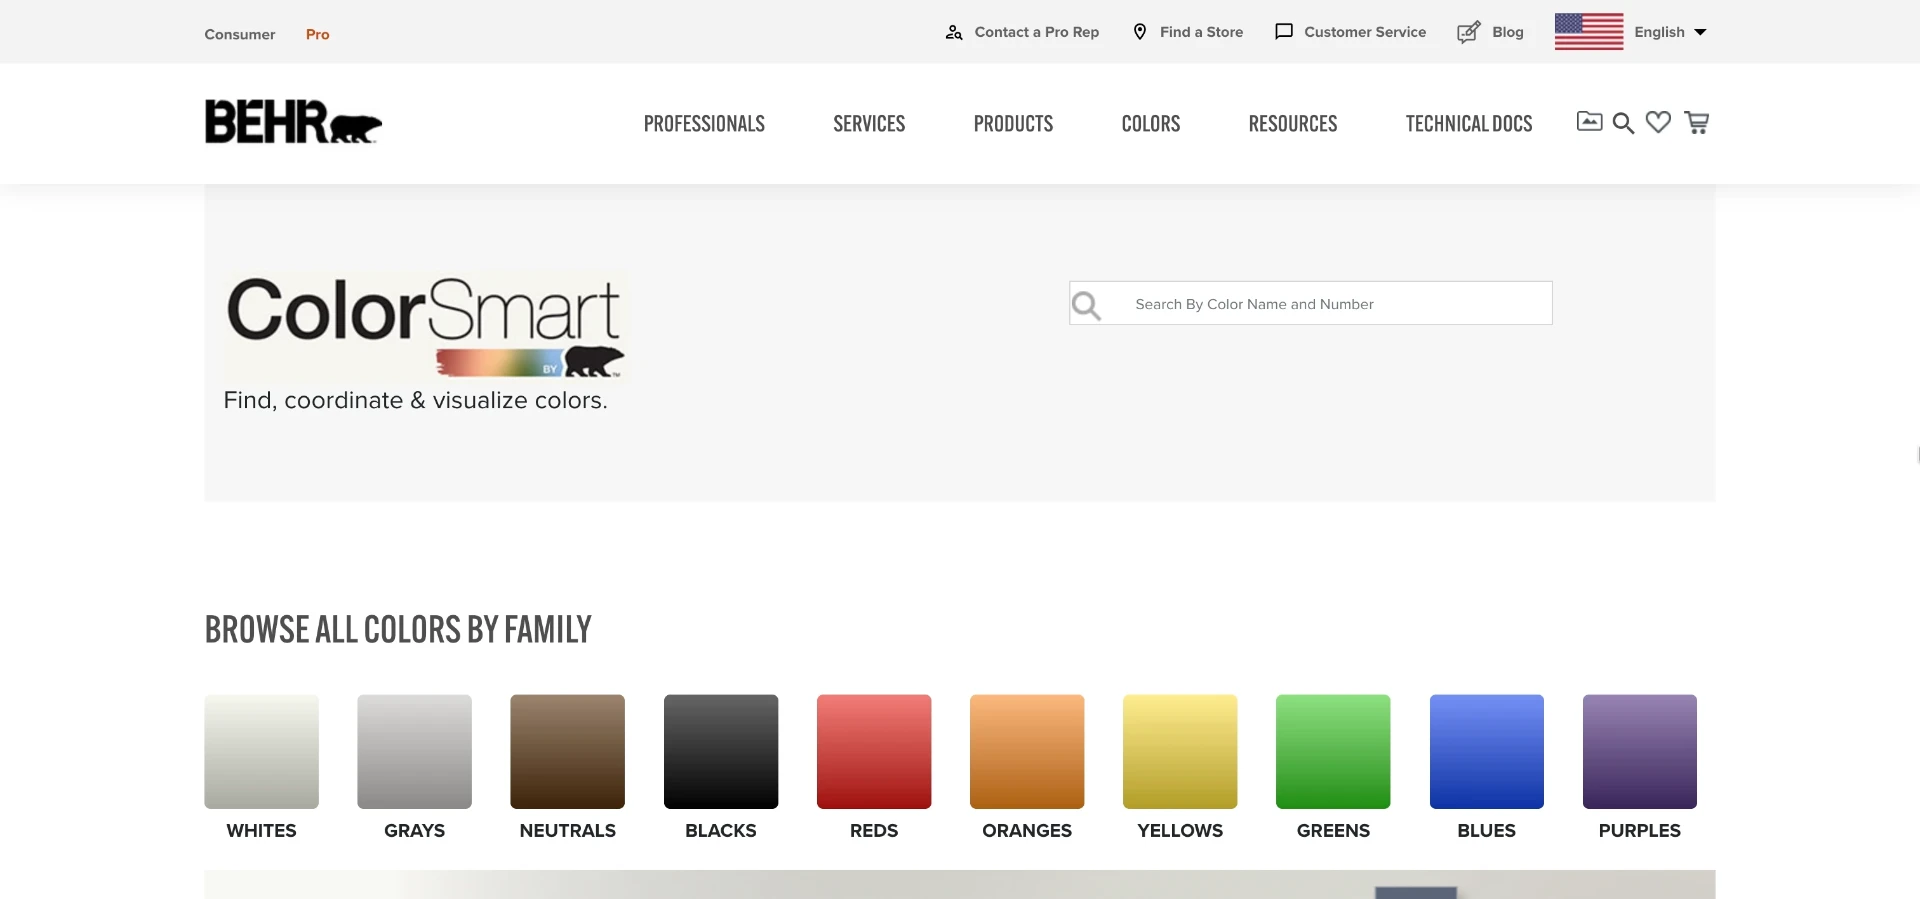Click the GRAYS label text
Image resolution: width=1920 pixels, height=899 pixels.
tap(414, 831)
